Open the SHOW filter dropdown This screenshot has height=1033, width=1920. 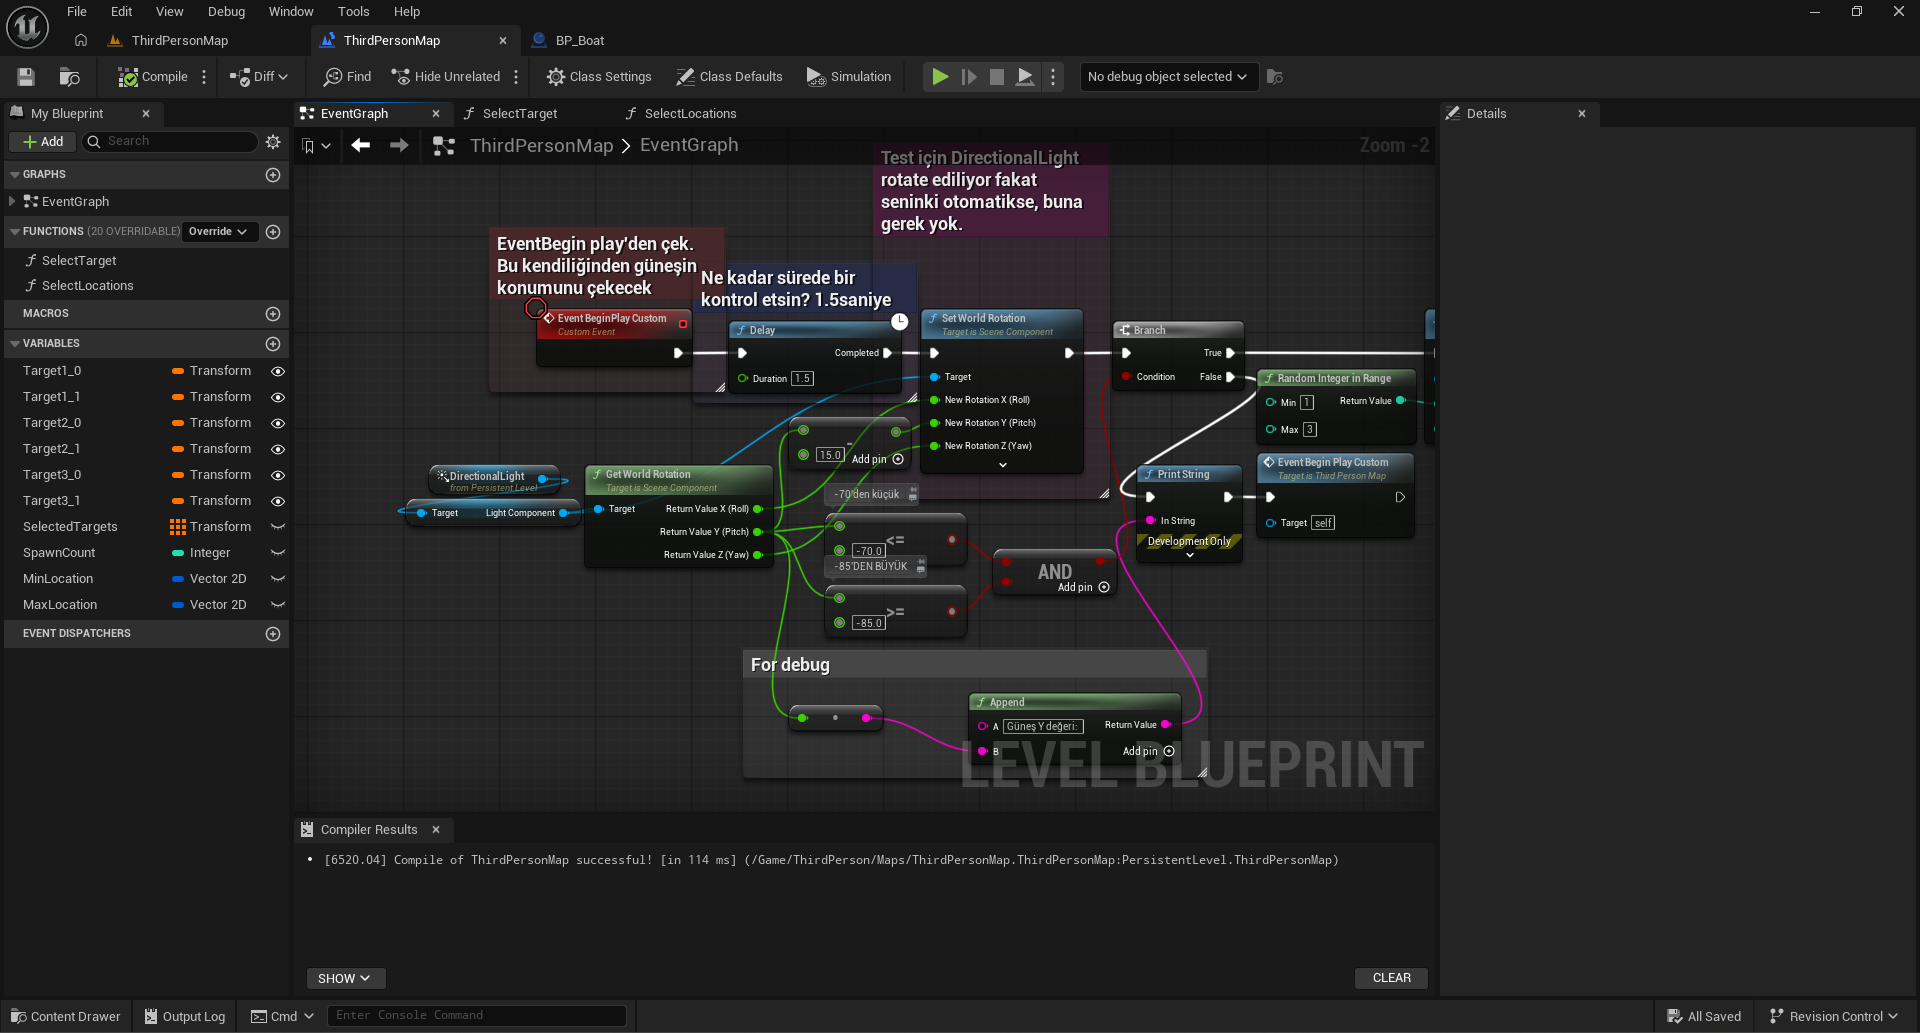coord(345,978)
